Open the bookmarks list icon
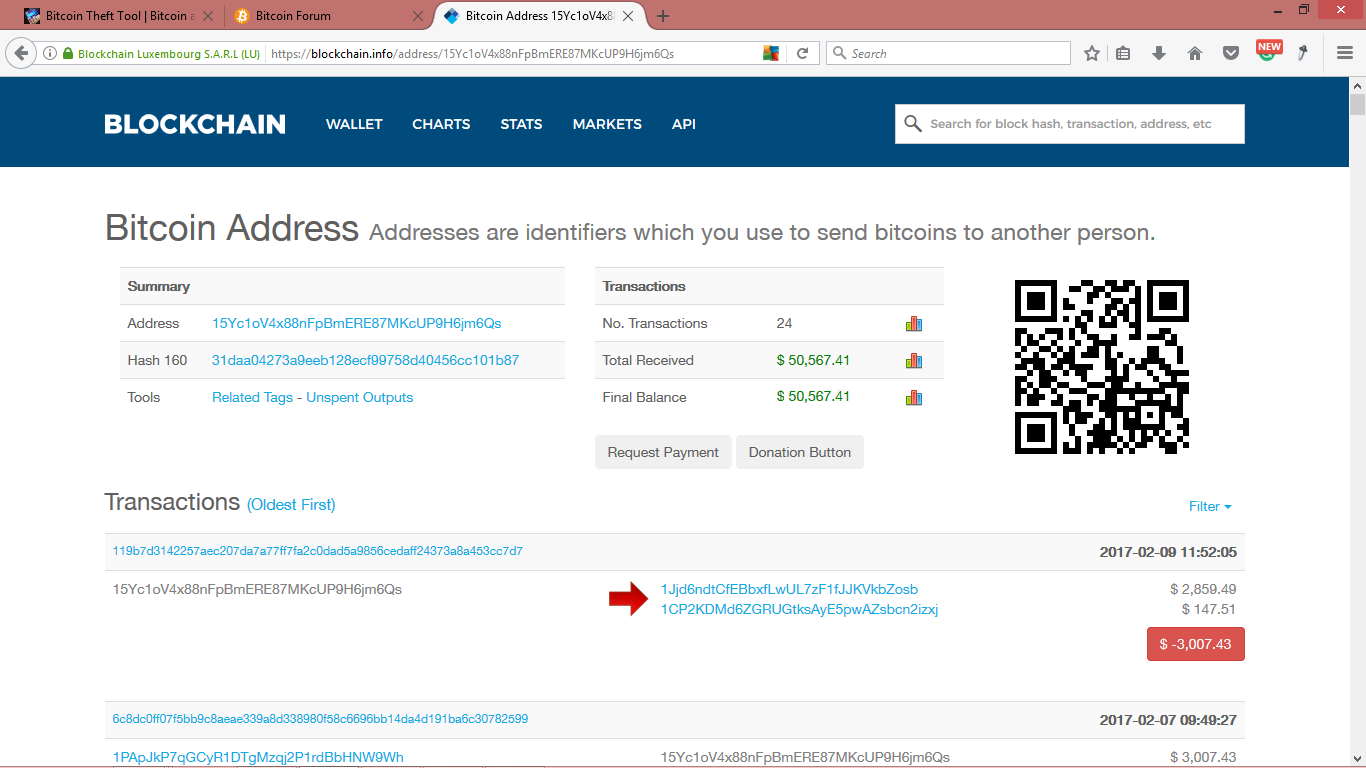The height and width of the screenshot is (768, 1366). pyautogui.click(x=1124, y=54)
